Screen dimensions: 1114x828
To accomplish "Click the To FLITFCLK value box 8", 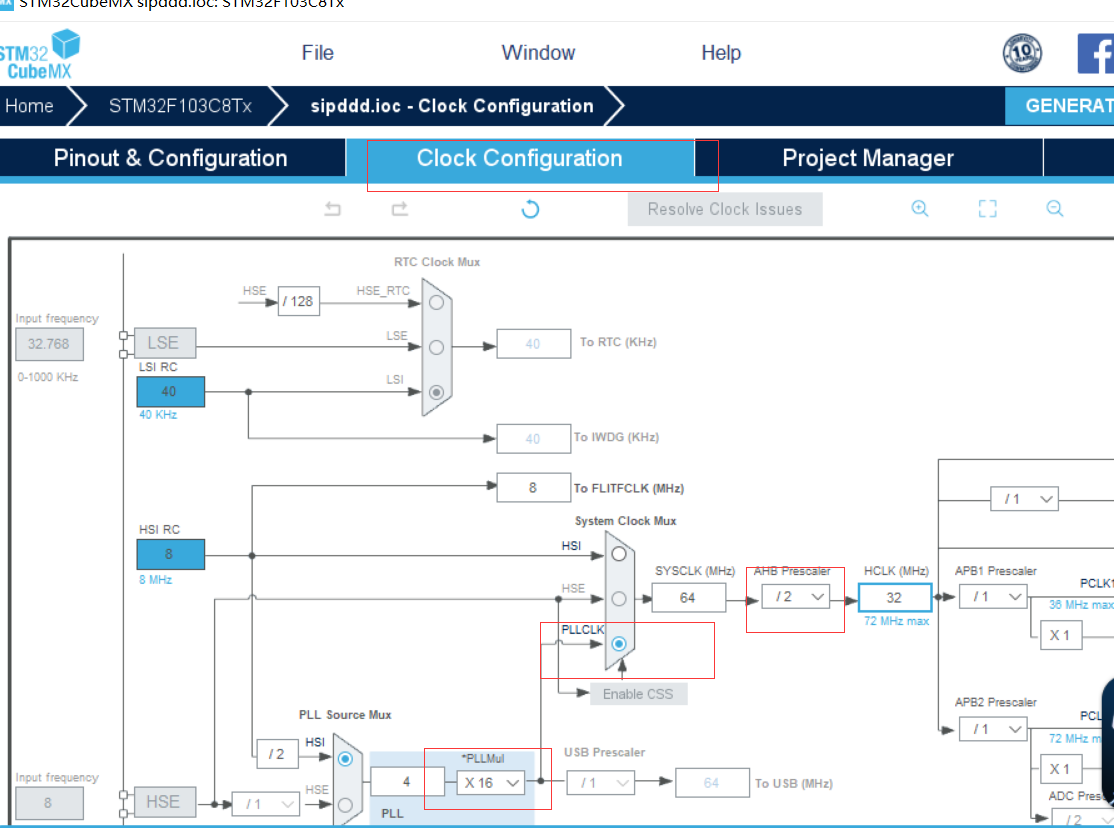I will click(x=534, y=488).
